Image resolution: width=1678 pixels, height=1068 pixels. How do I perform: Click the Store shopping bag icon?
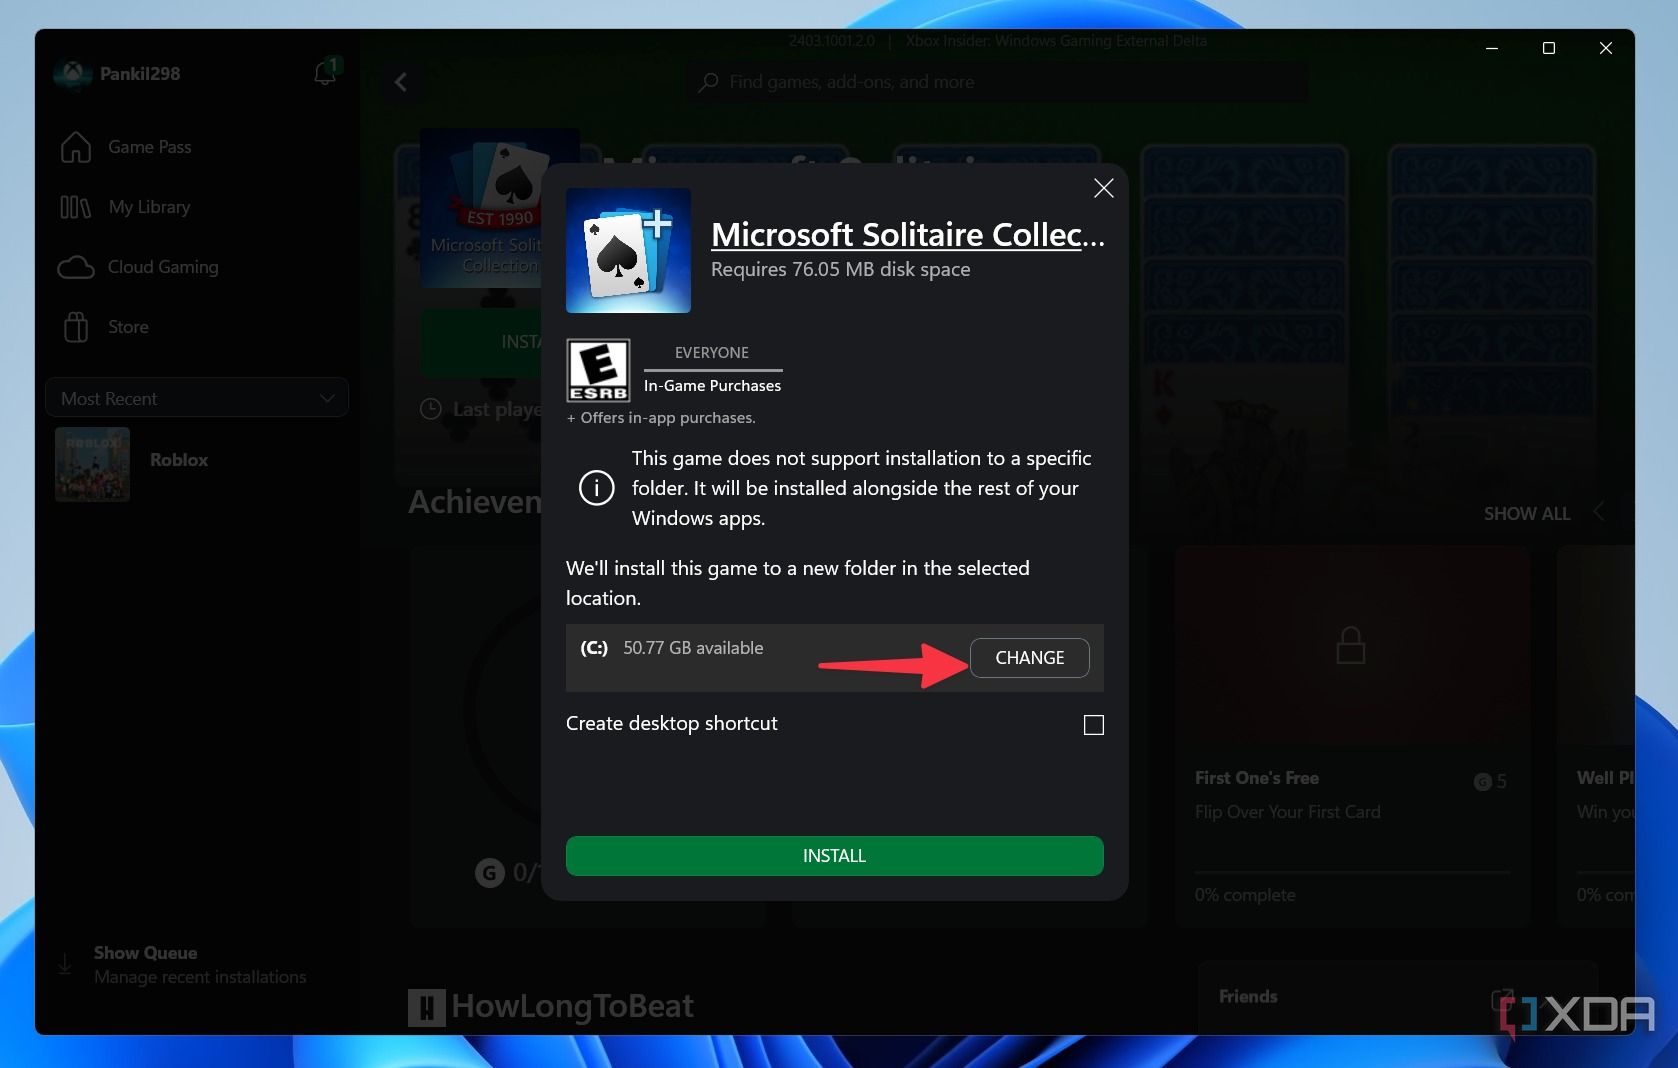tap(76, 327)
